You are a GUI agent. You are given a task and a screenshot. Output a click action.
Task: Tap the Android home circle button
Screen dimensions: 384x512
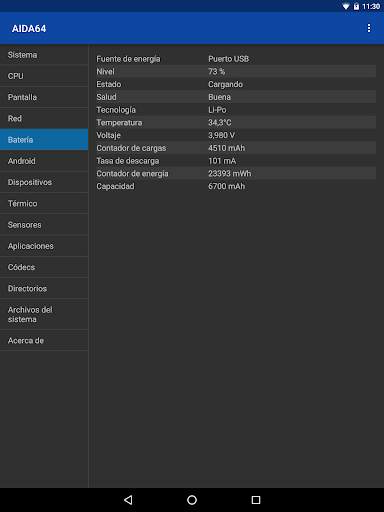192,500
